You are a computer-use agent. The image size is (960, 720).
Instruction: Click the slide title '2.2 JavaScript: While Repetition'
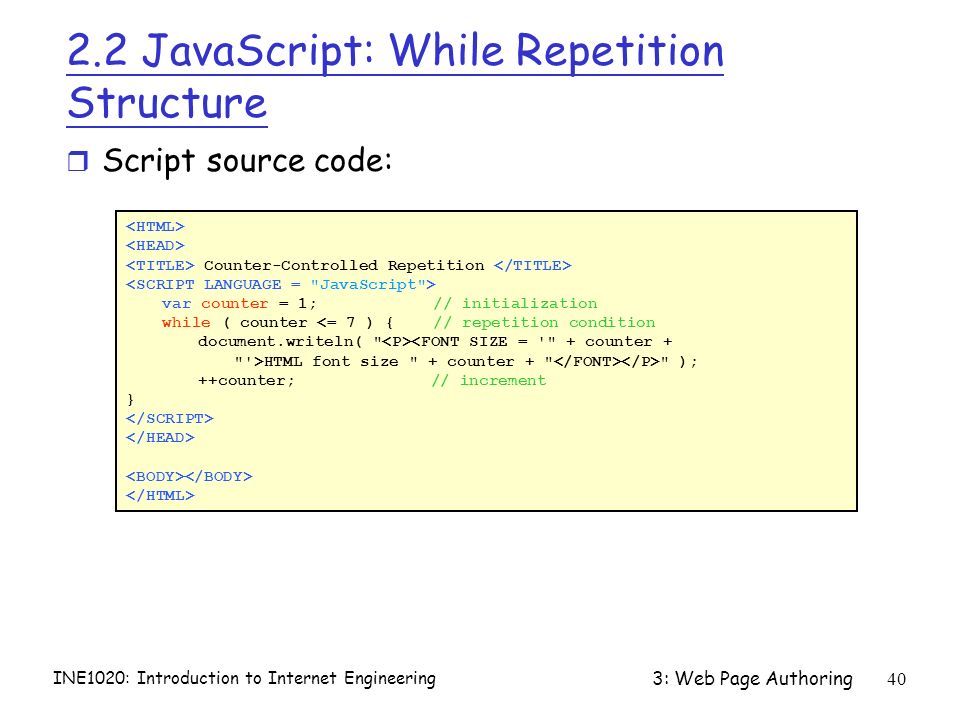pos(396,51)
